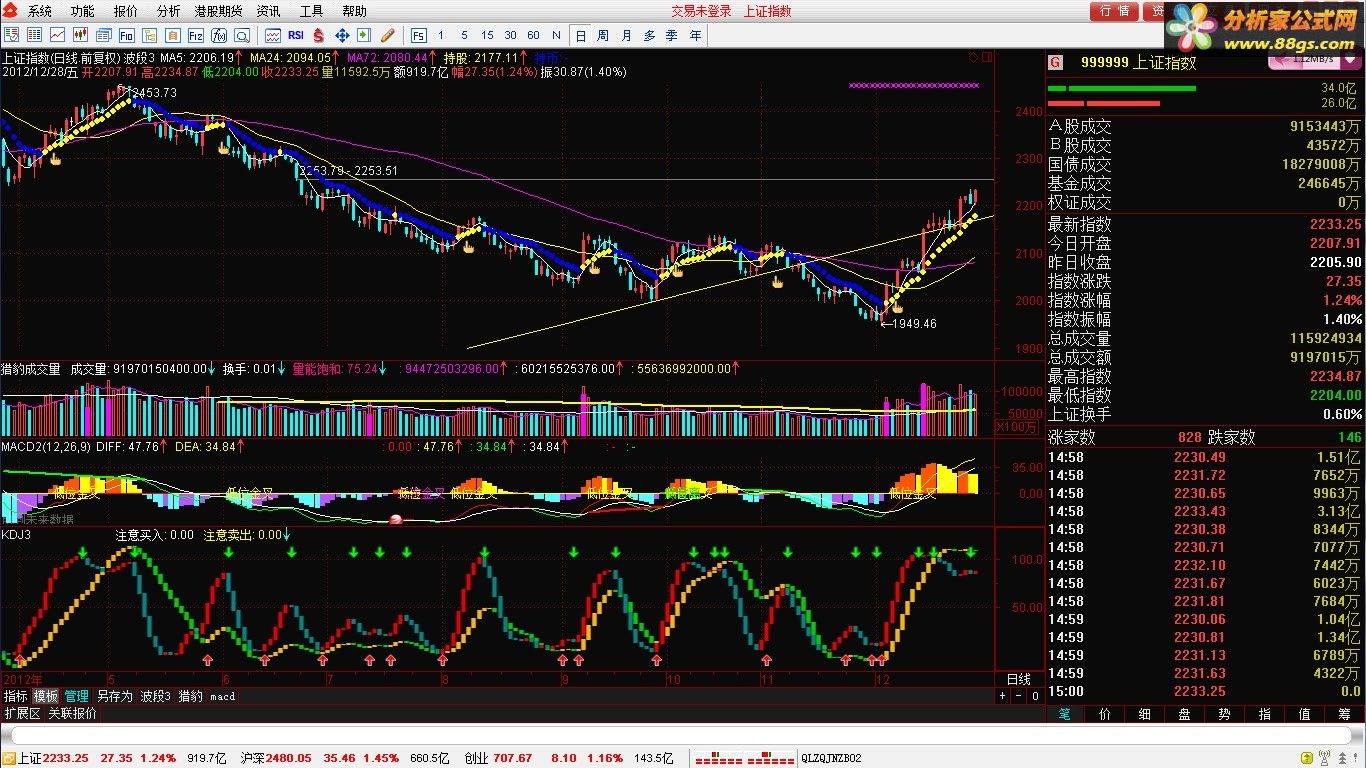Open the 关联报价 panel
This screenshot has width=1366, height=768.
(x=73, y=713)
